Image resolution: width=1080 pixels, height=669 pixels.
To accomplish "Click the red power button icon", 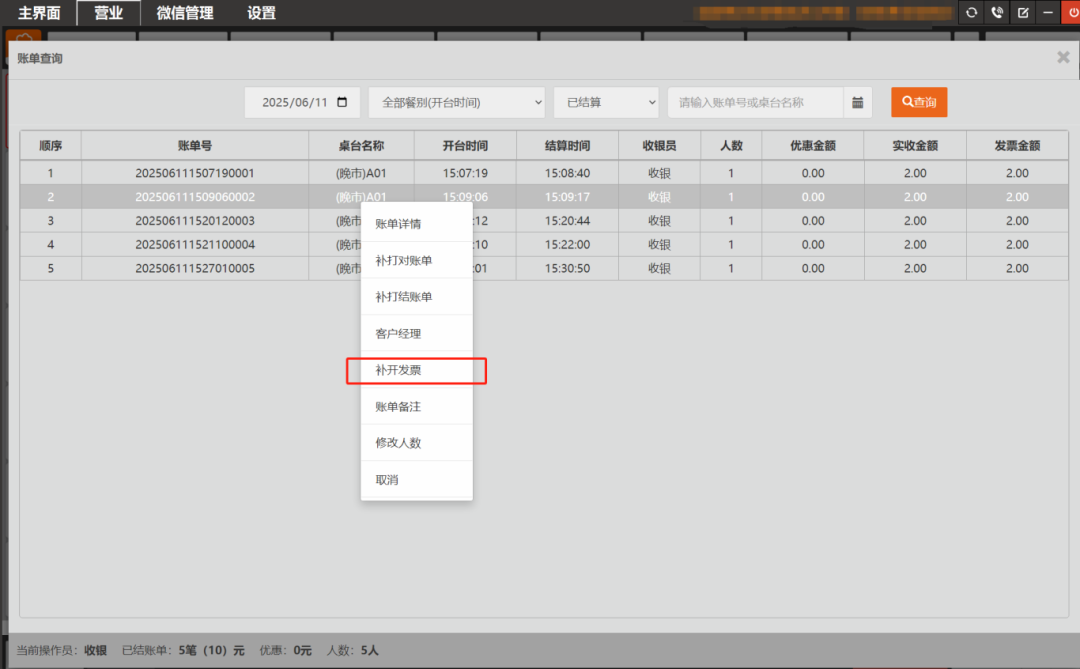I will (1071, 13).
